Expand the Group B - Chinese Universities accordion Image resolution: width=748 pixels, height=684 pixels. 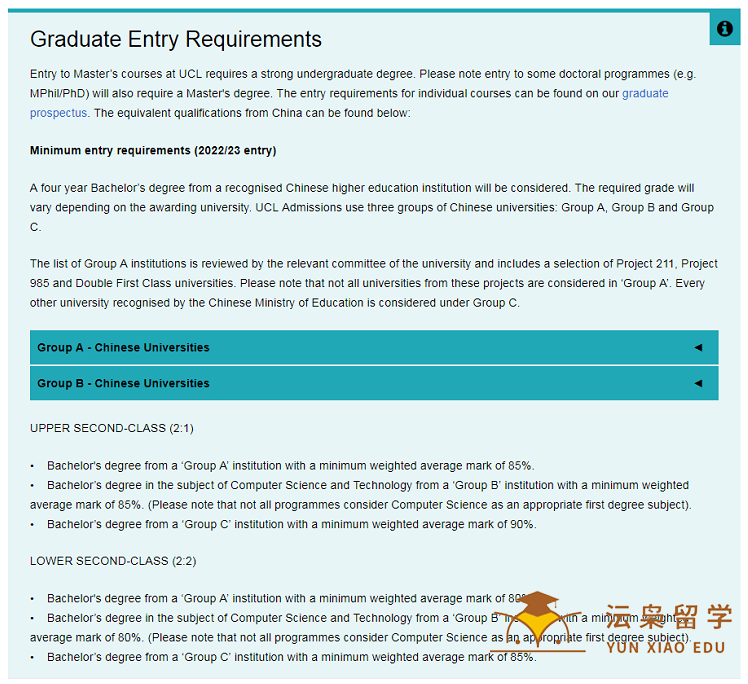pyautogui.click(x=374, y=383)
